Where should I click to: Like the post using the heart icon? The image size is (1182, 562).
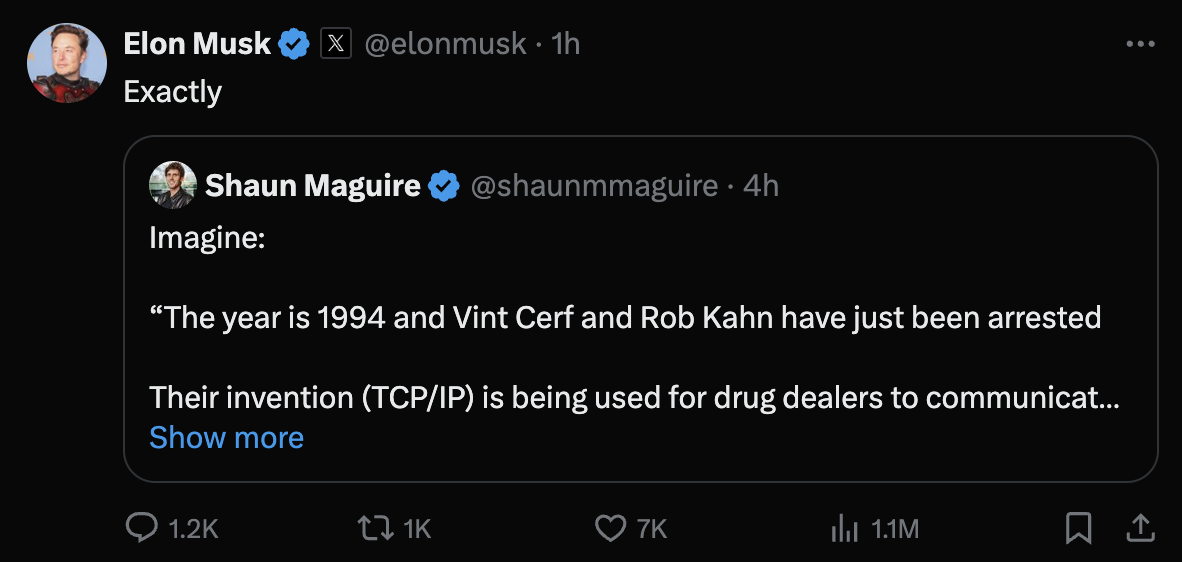pos(609,527)
